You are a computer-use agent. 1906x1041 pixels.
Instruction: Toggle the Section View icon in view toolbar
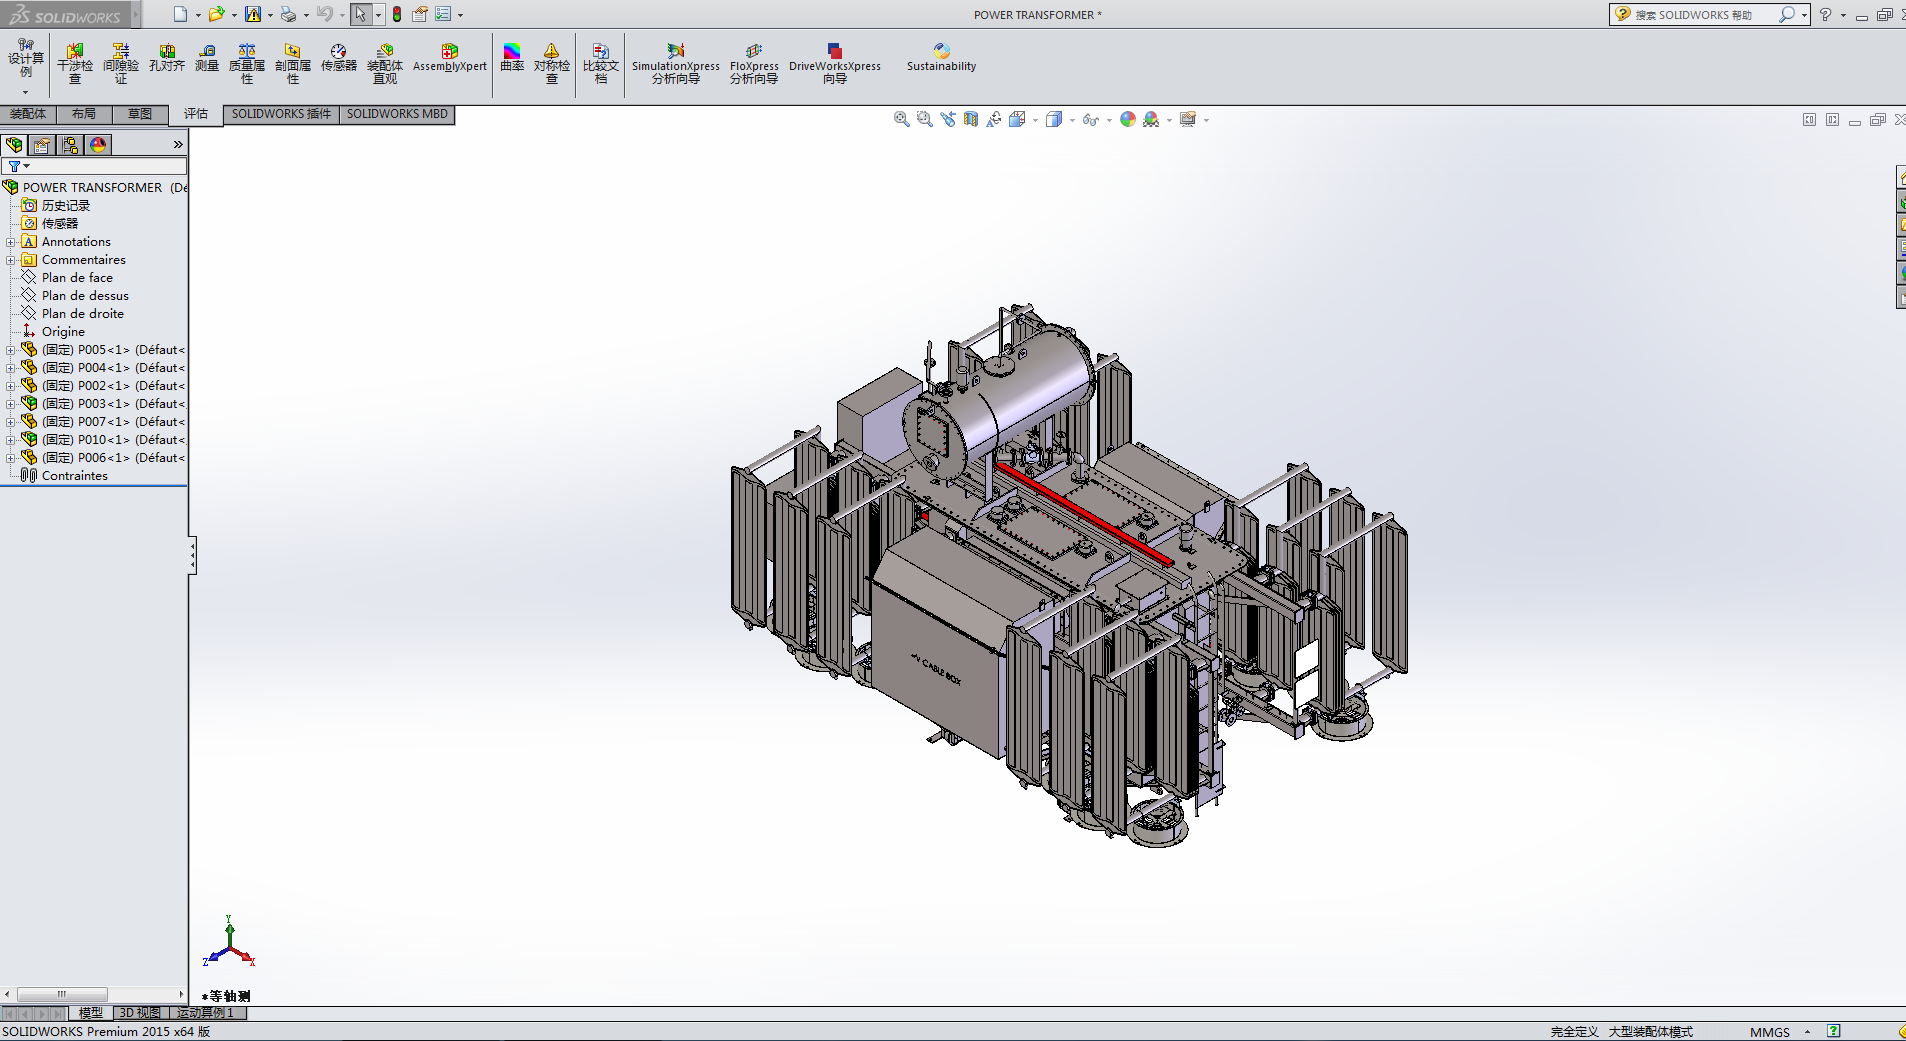click(970, 119)
